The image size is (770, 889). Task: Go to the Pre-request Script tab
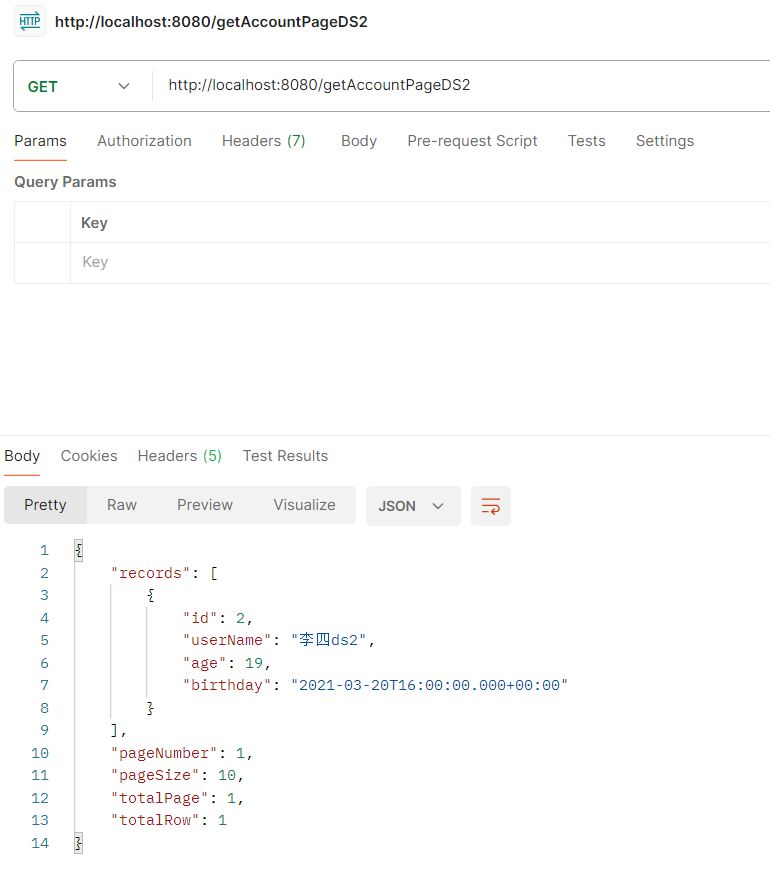click(x=472, y=141)
